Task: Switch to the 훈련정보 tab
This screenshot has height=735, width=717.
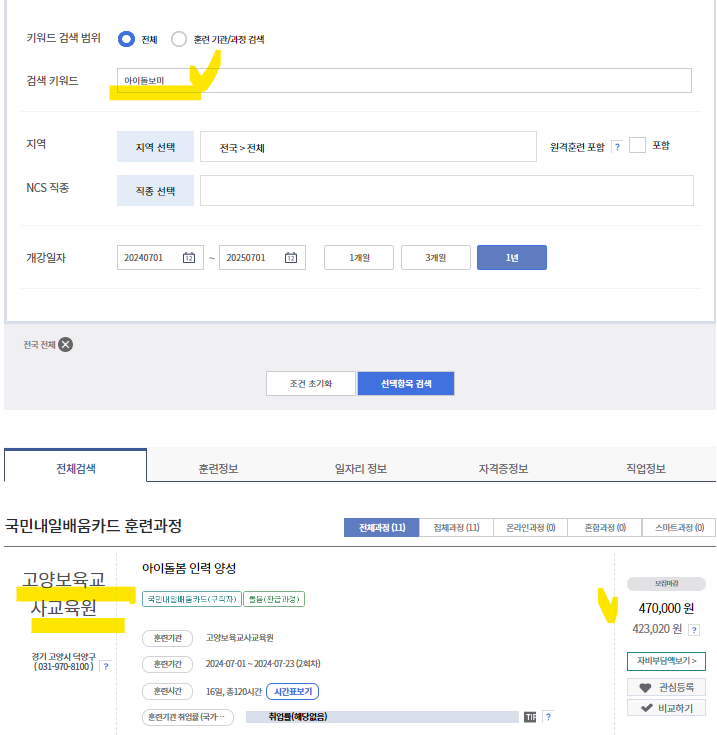Action: [x=218, y=468]
